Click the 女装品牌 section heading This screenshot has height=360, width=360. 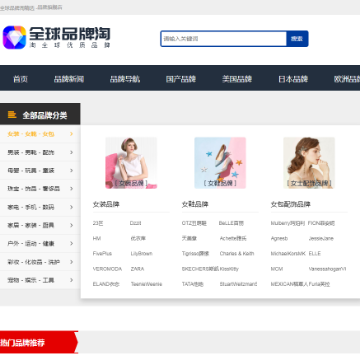click(x=106, y=204)
